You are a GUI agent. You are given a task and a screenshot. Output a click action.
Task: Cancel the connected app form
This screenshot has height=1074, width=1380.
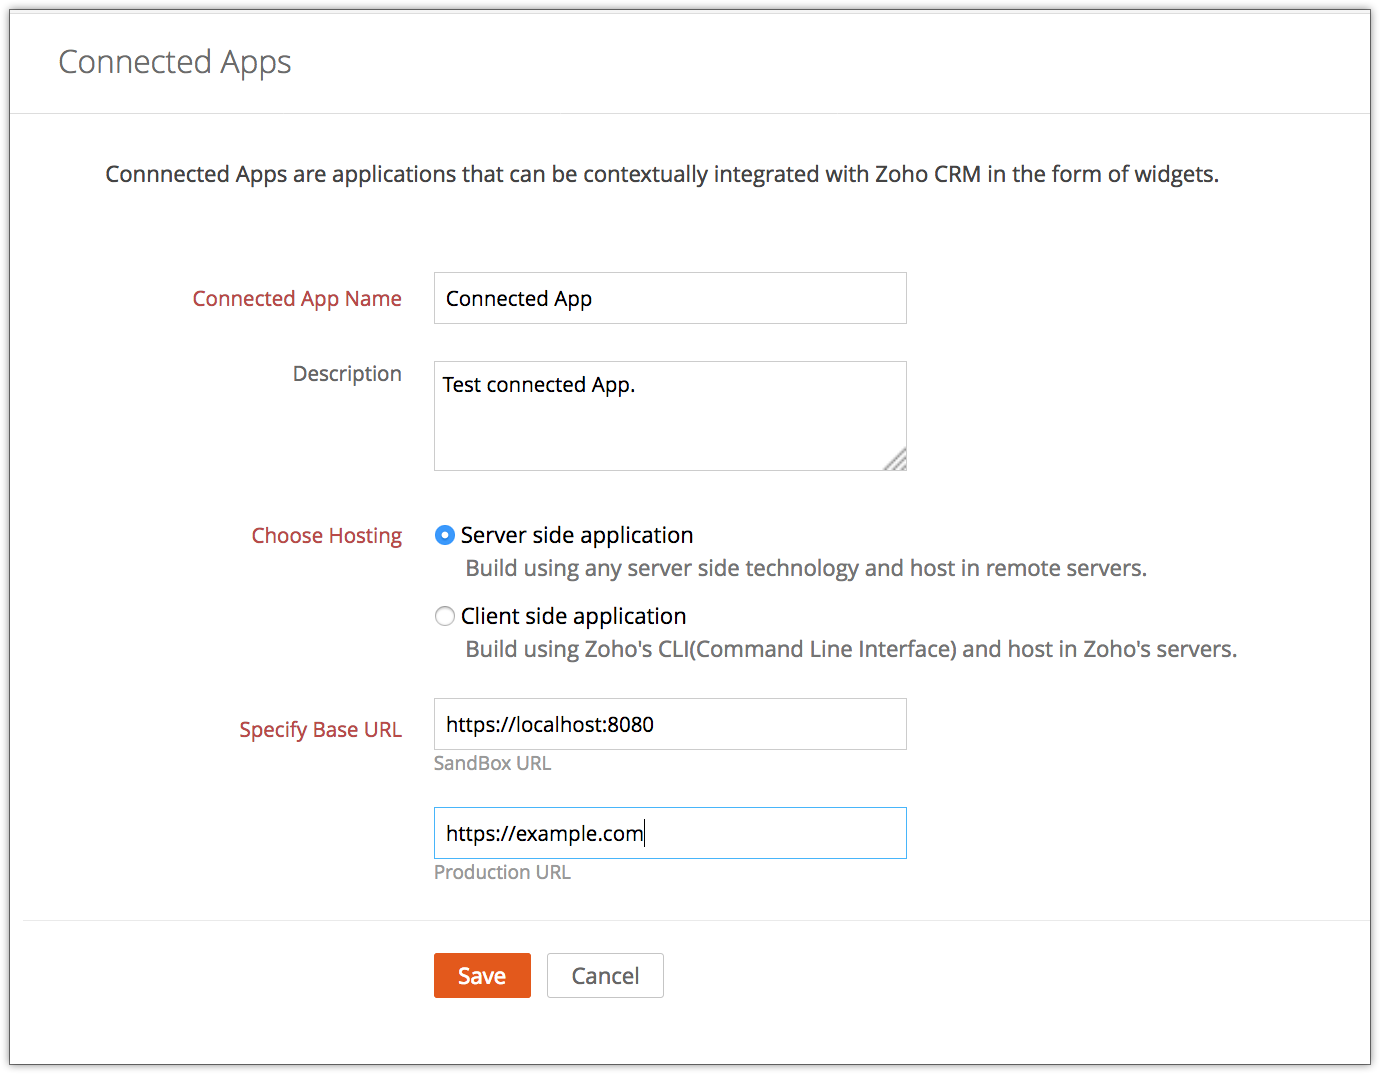(605, 975)
